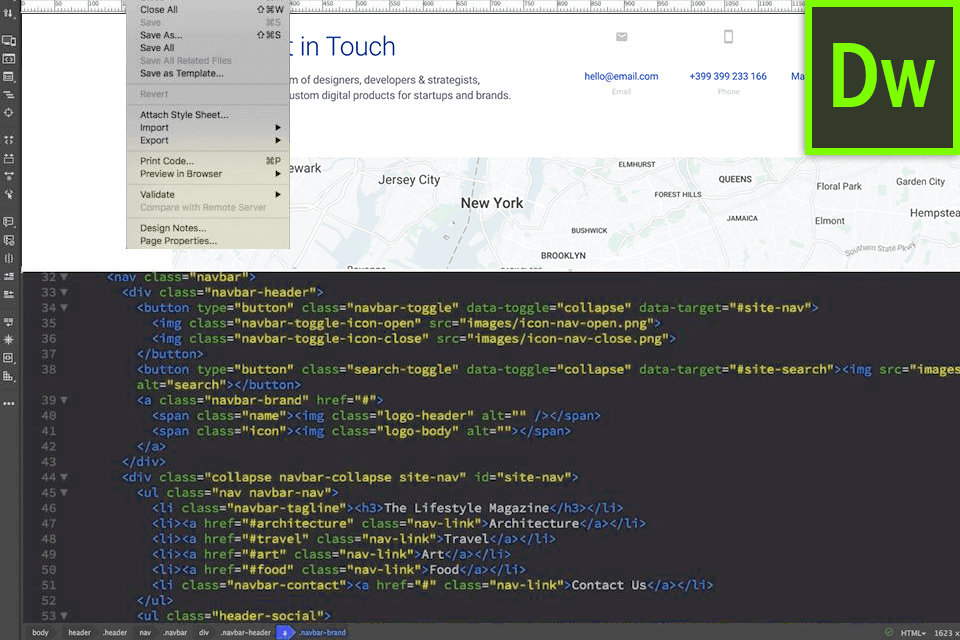Click the green status check icon in the status bar
The image size is (960, 640).
click(889, 632)
